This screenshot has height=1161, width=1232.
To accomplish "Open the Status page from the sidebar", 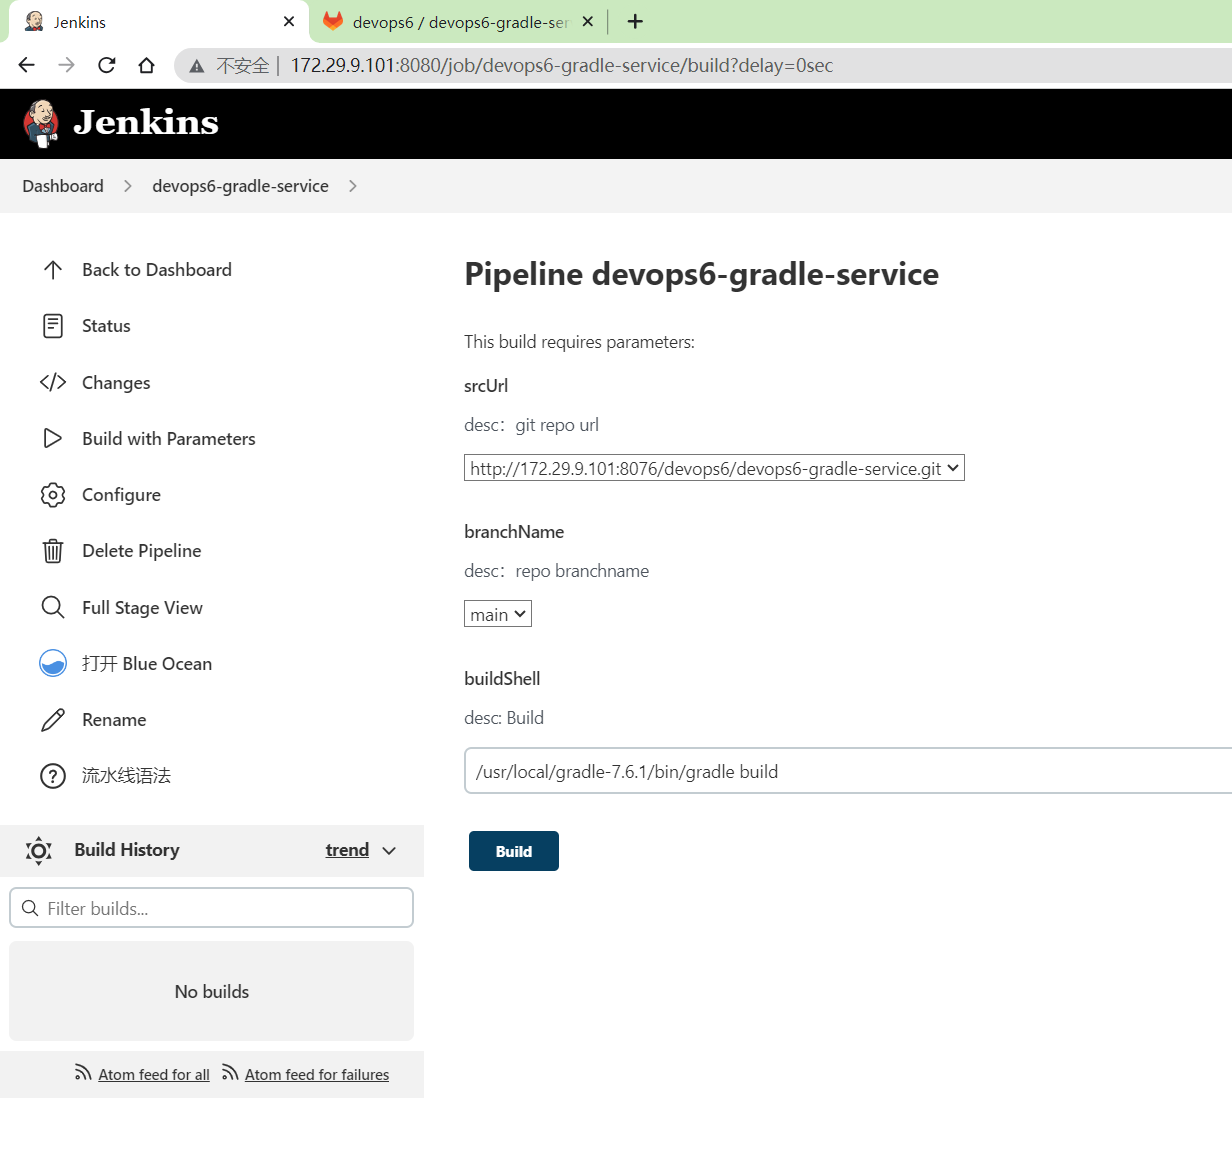I will click(106, 326).
